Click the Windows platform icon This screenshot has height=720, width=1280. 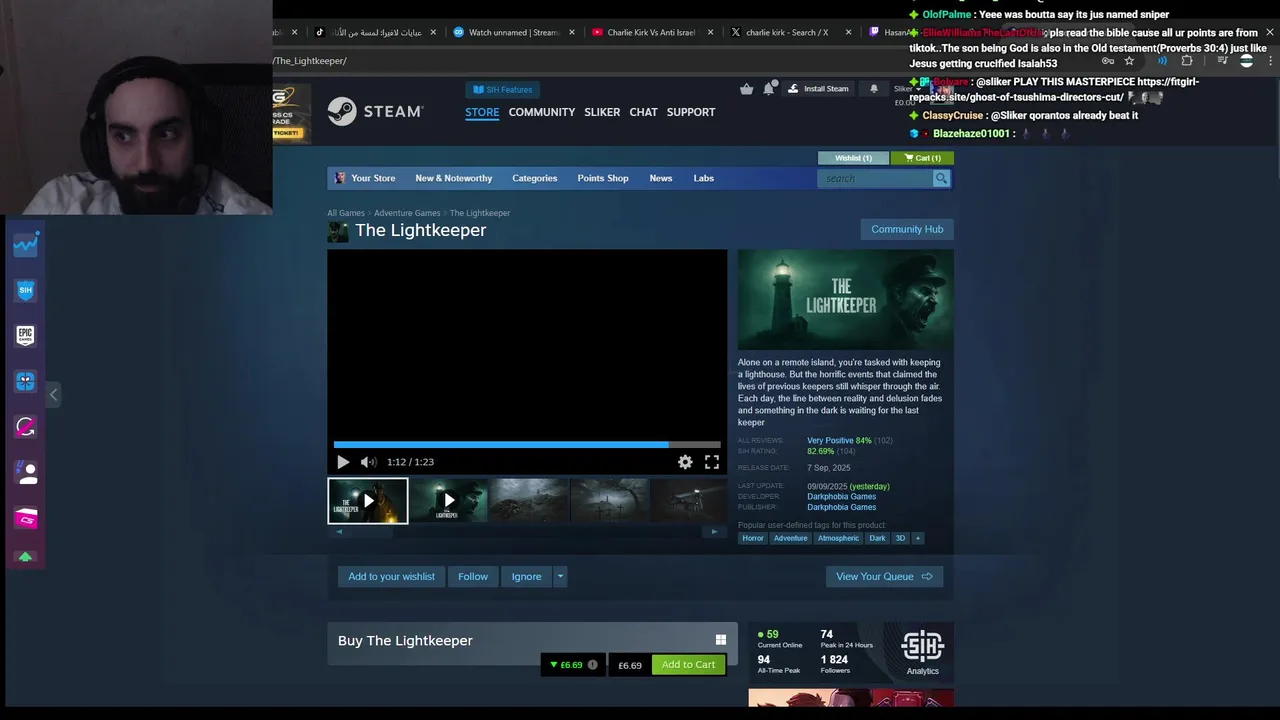pyautogui.click(x=720, y=640)
